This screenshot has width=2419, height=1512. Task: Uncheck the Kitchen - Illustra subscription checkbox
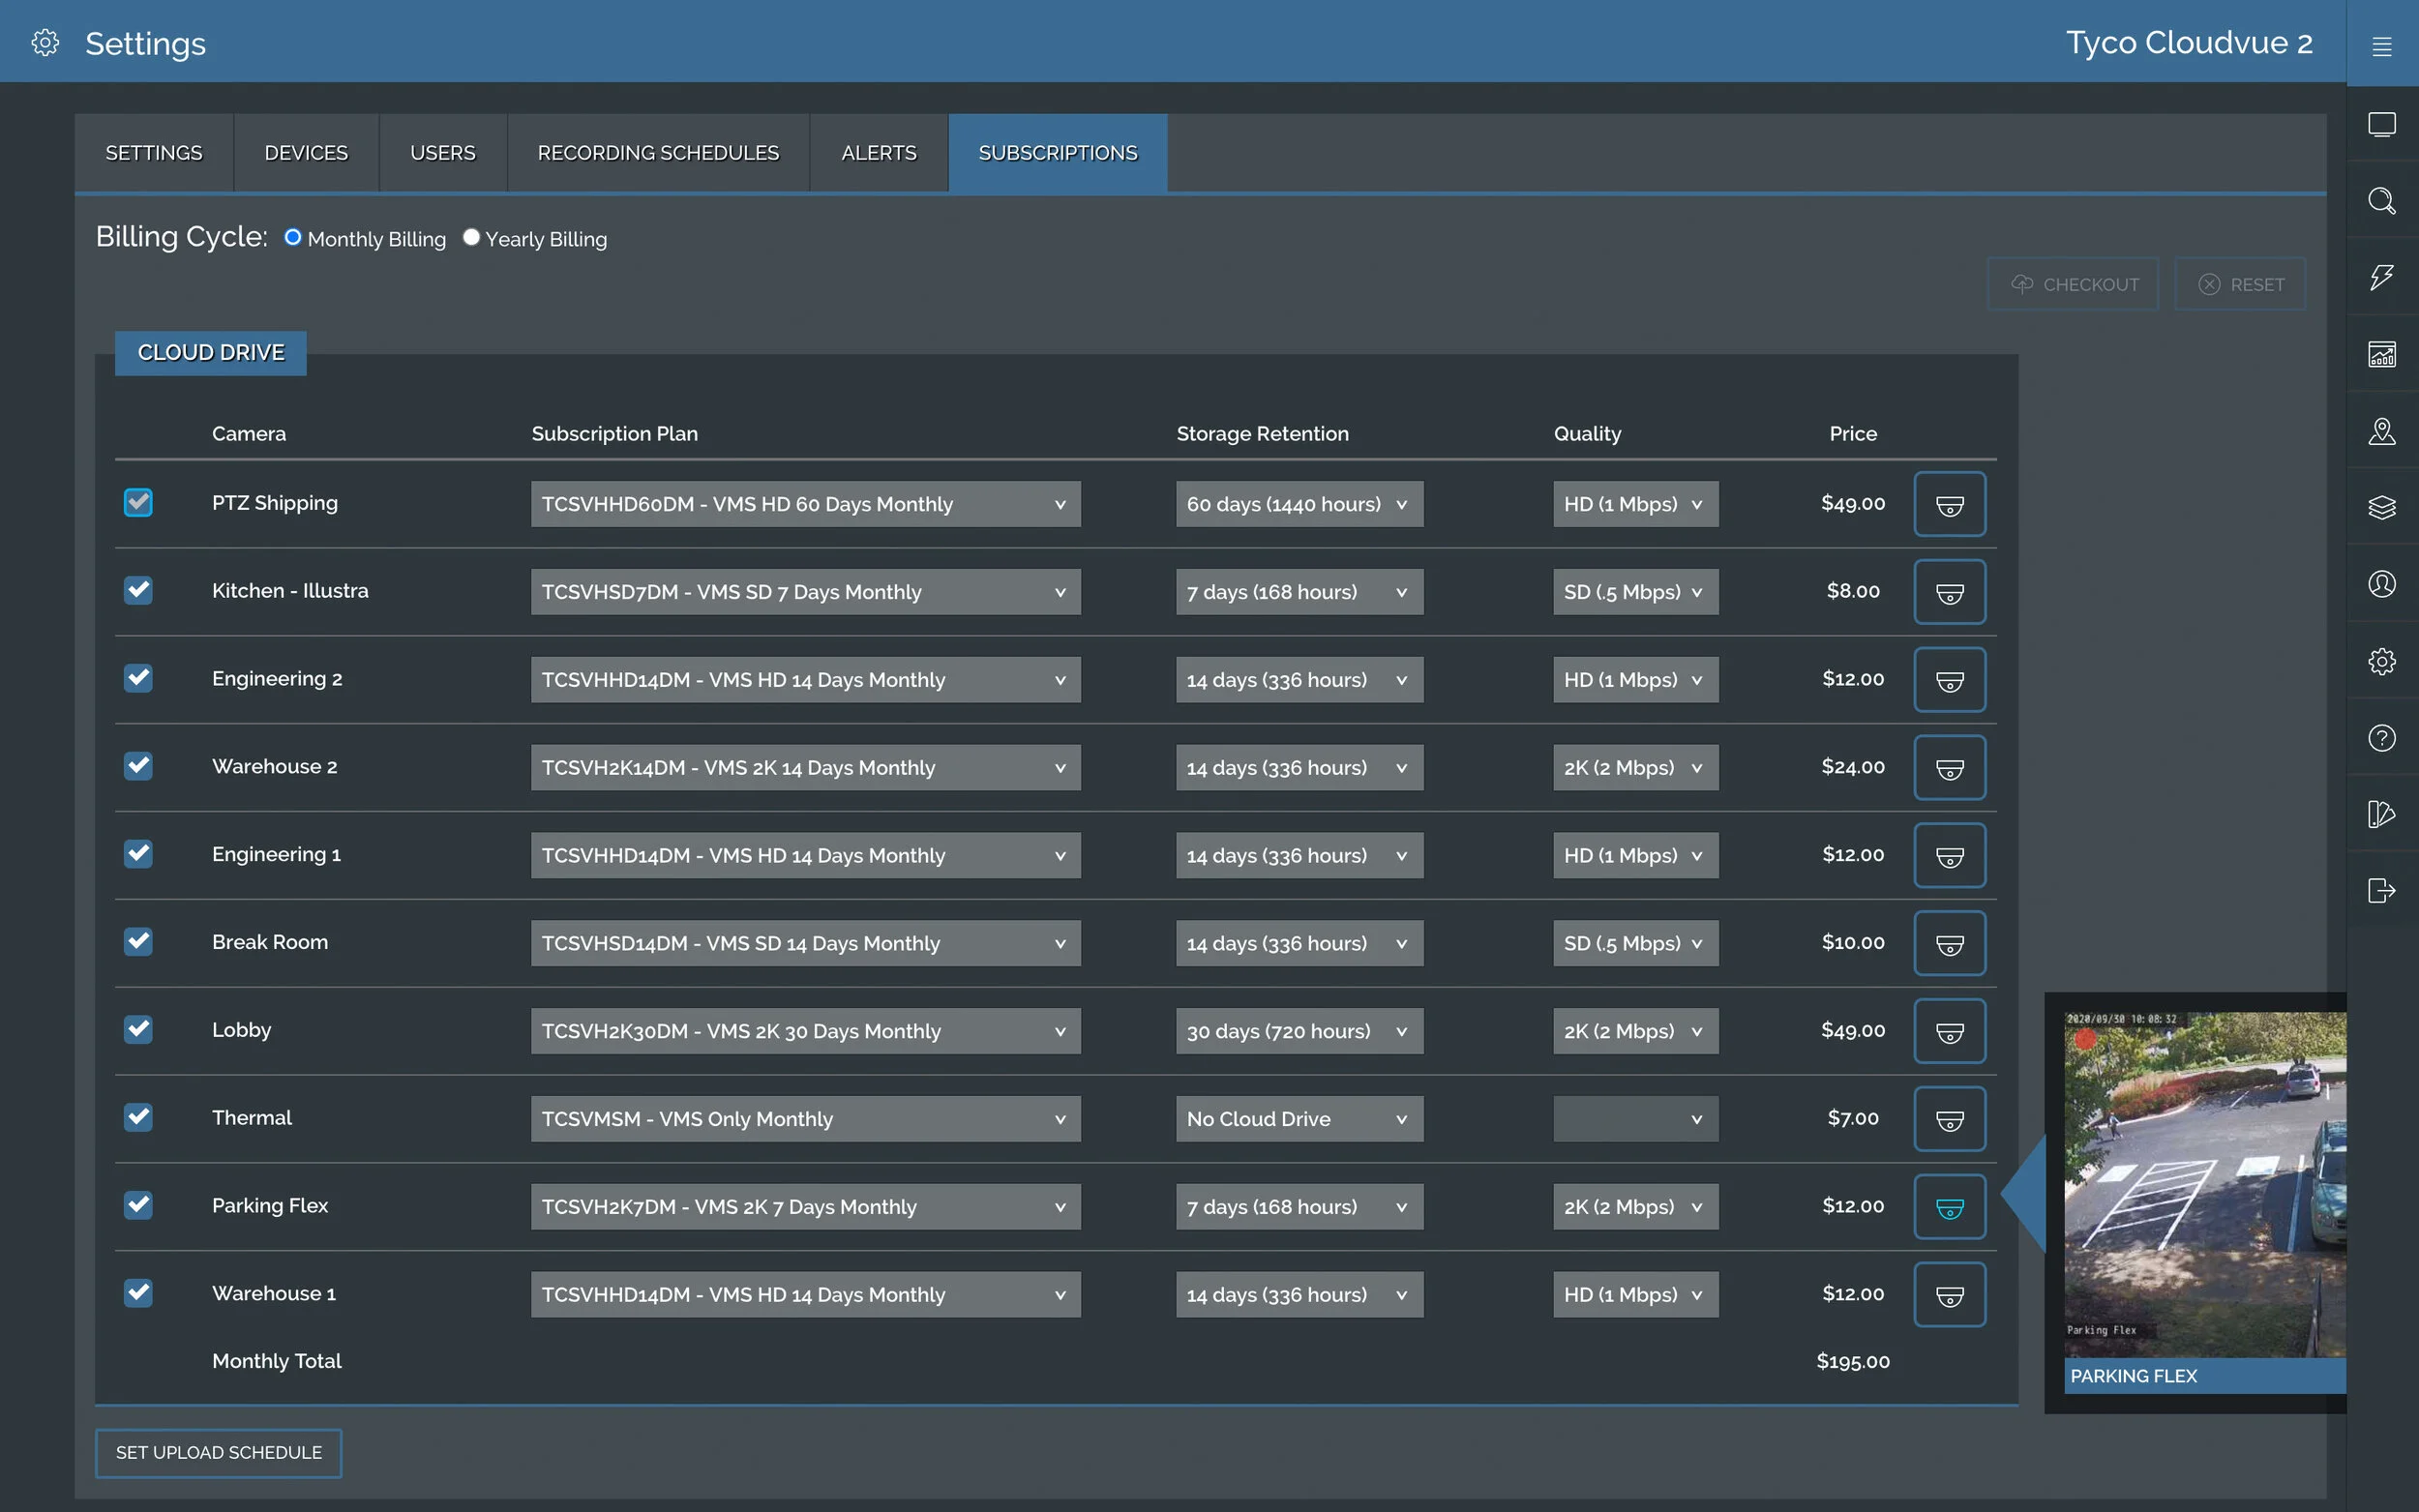coord(138,591)
